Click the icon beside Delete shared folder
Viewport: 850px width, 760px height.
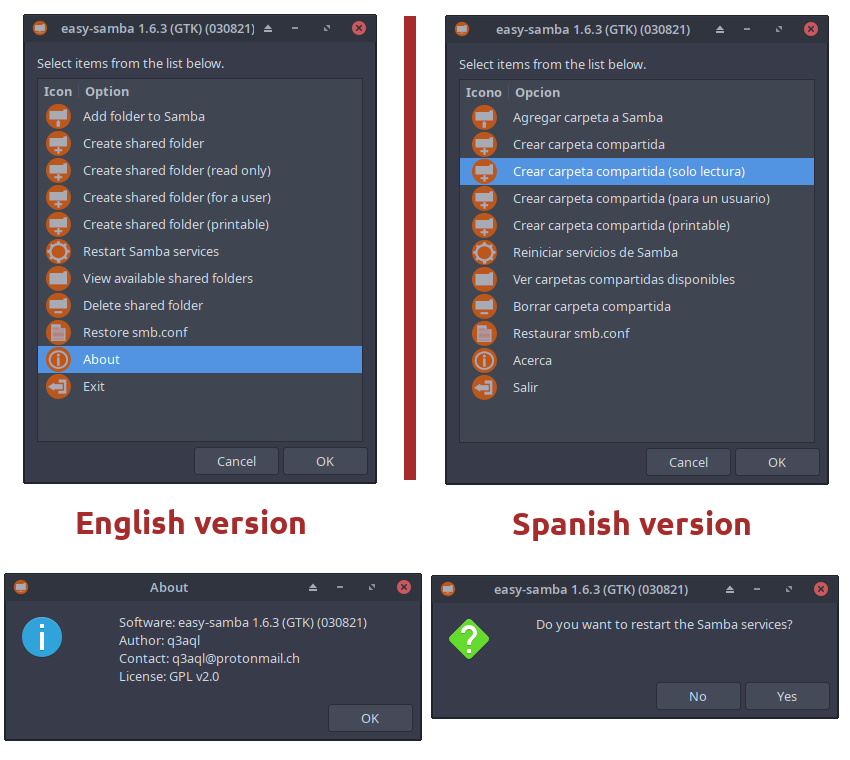(x=58, y=306)
